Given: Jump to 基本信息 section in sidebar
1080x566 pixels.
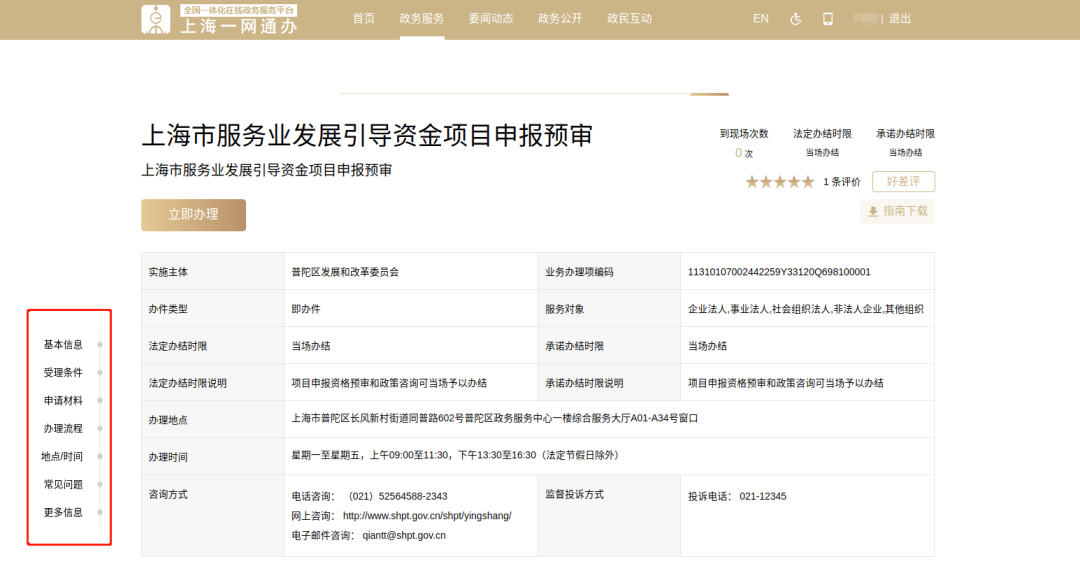Looking at the screenshot, I should 63,345.
